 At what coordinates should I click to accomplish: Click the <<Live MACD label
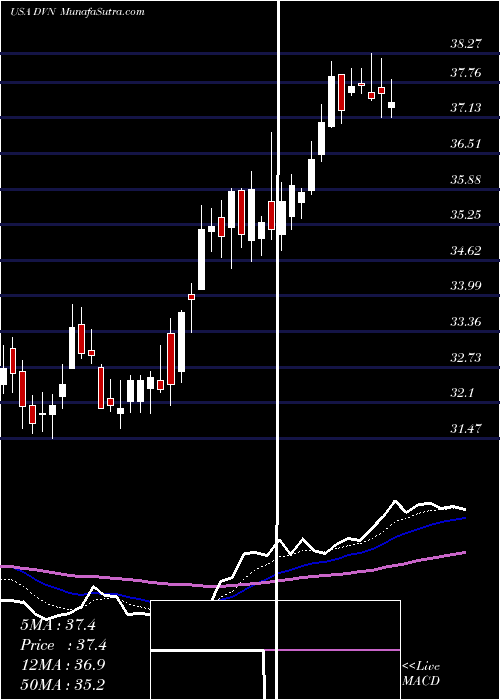click(x=421, y=673)
